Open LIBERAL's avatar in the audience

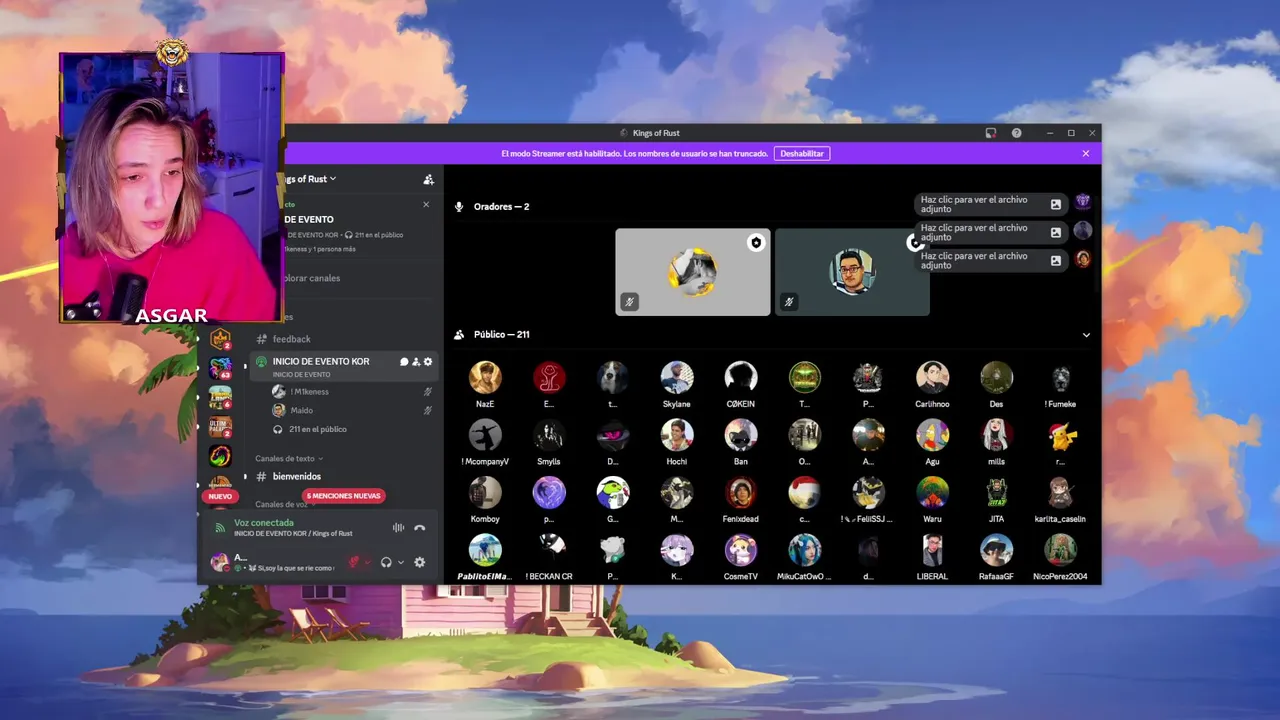(x=932, y=550)
